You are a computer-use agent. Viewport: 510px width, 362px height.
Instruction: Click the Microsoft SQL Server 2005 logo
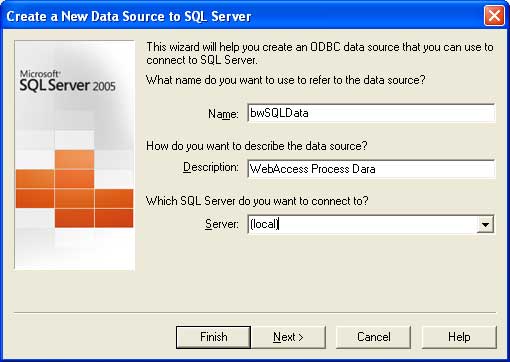tap(68, 81)
